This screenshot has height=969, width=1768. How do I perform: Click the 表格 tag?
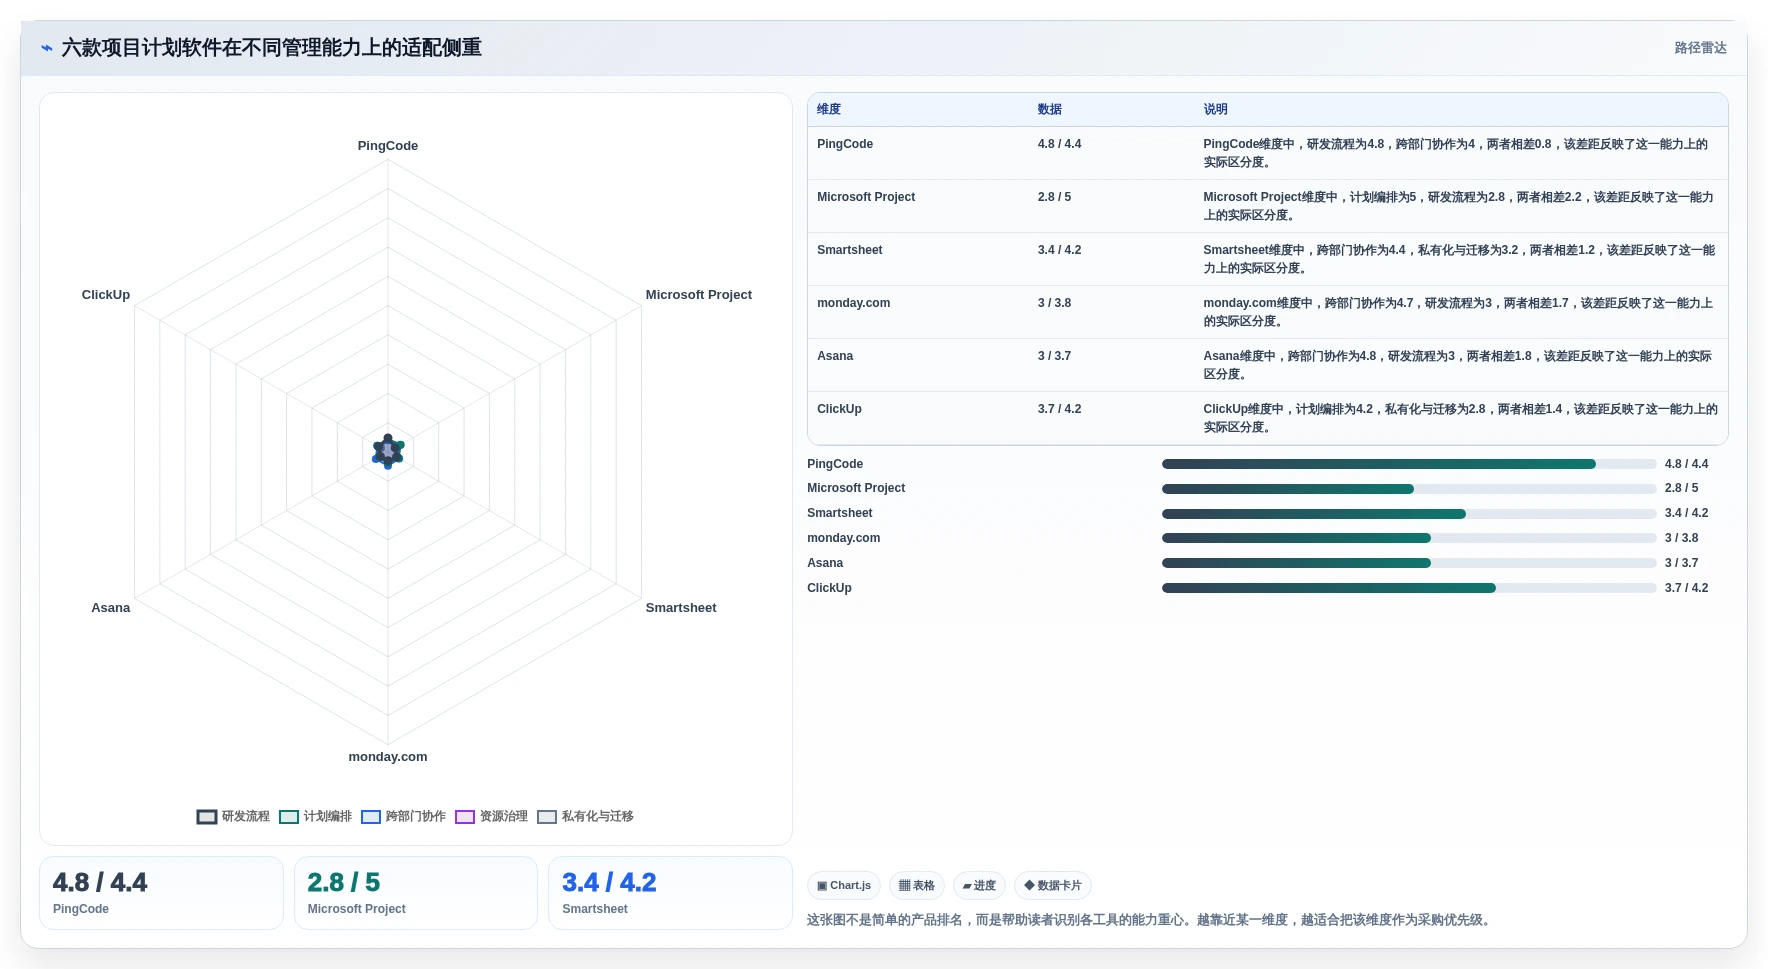[x=916, y=886]
